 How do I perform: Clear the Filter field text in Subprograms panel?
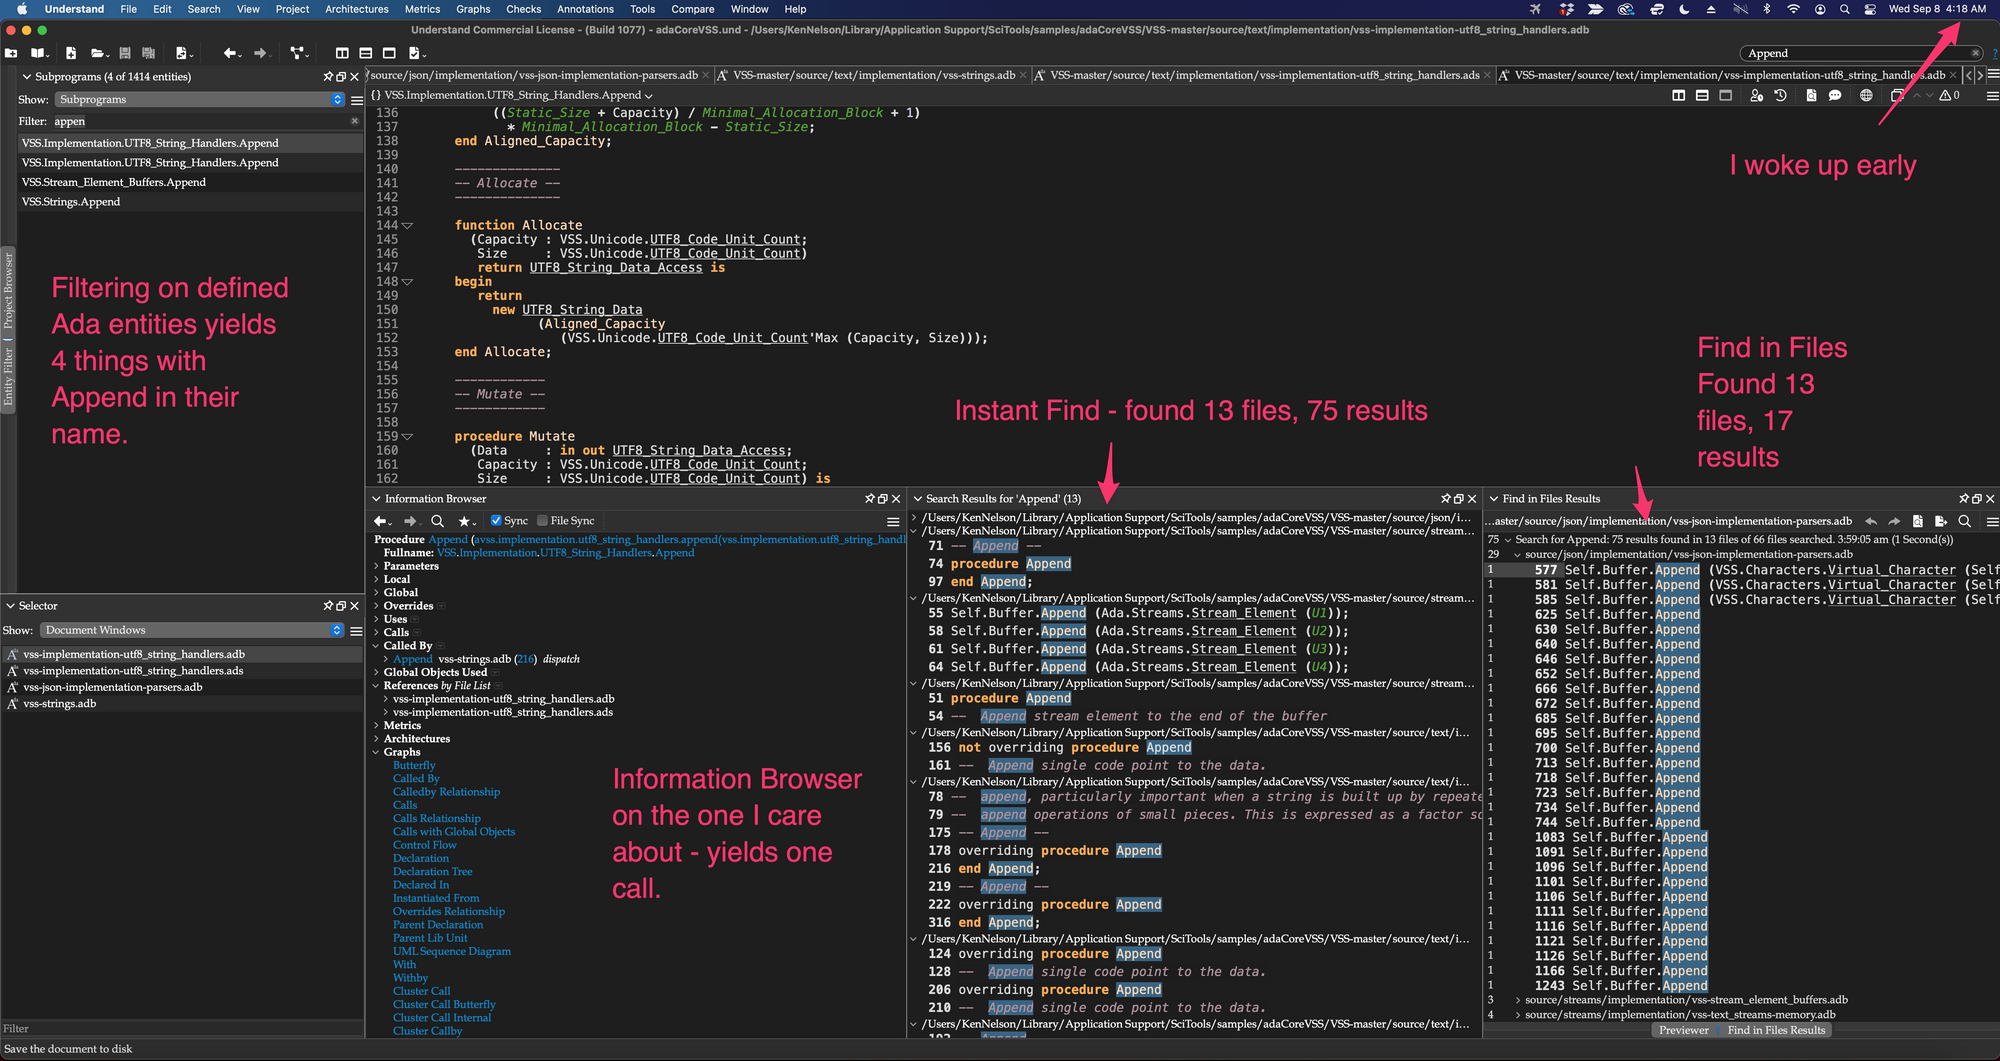click(354, 121)
